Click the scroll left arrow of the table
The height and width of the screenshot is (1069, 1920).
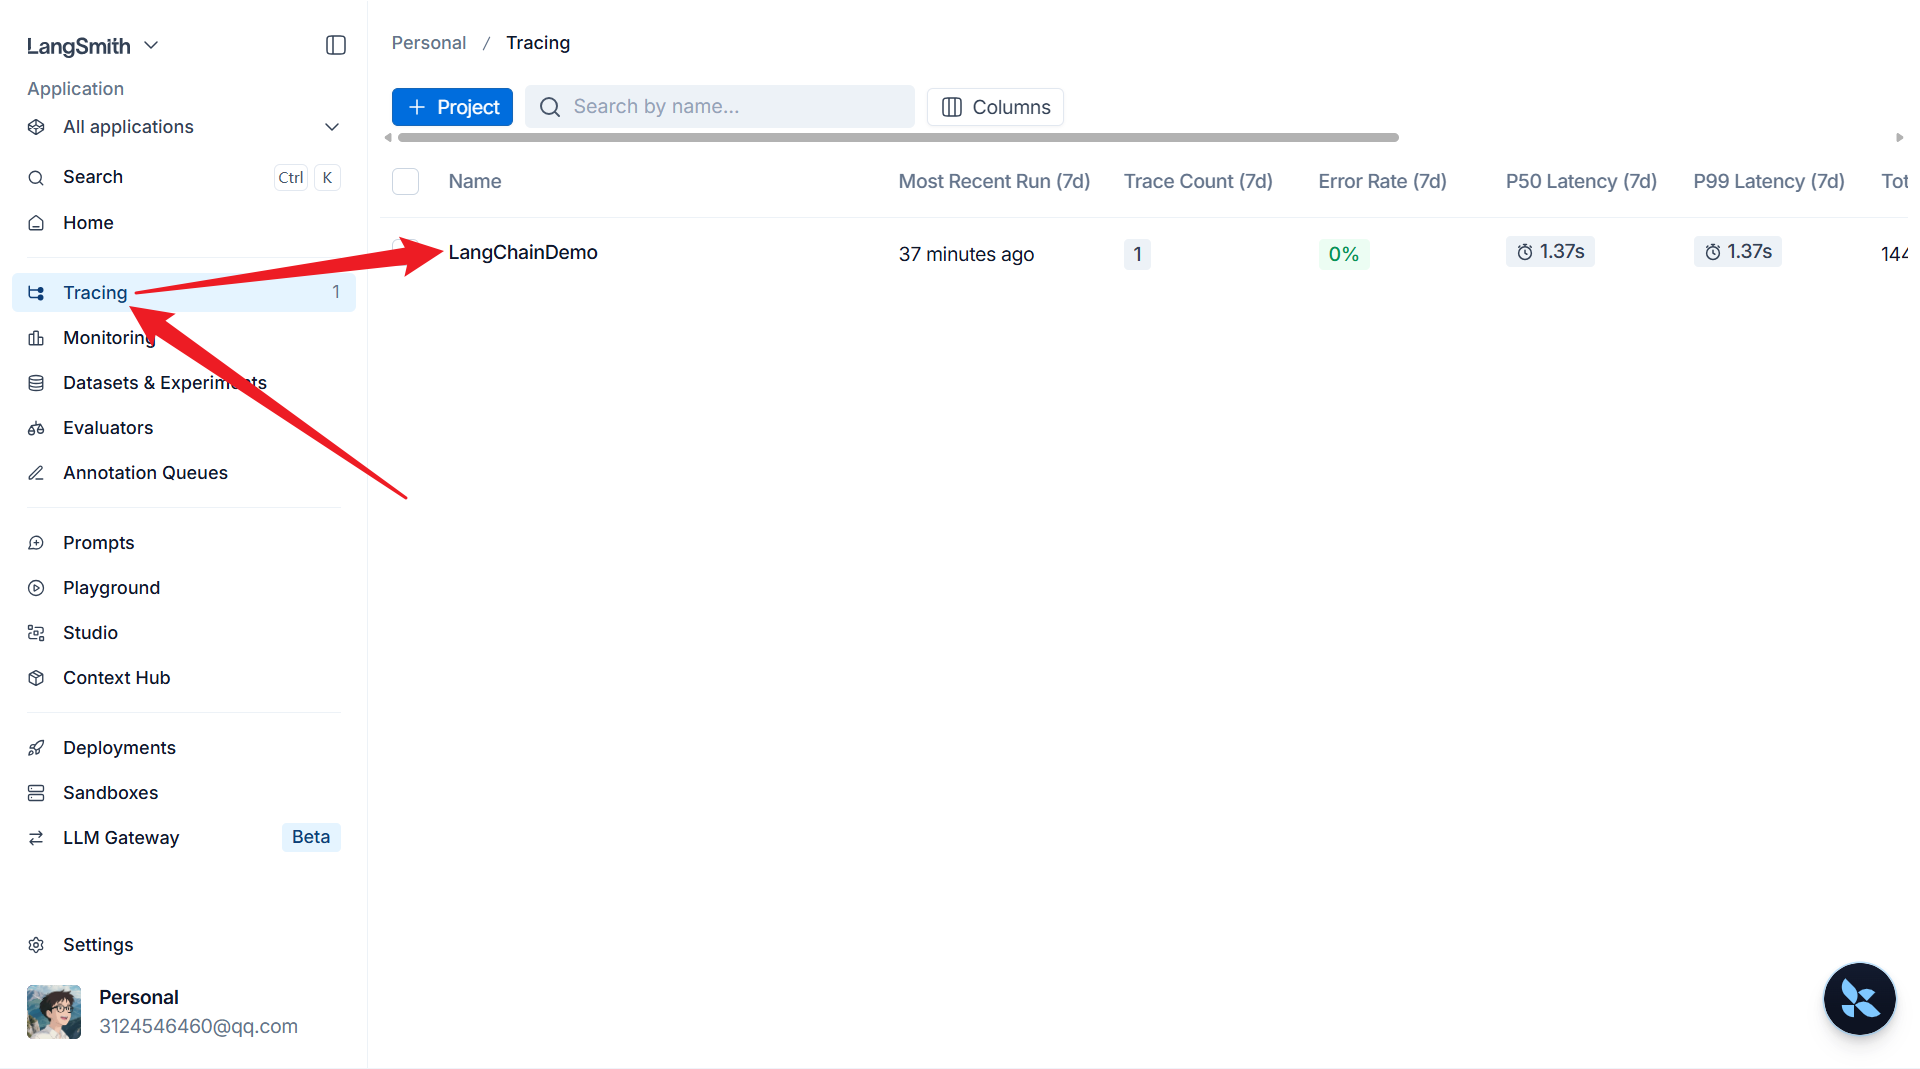pyautogui.click(x=388, y=138)
